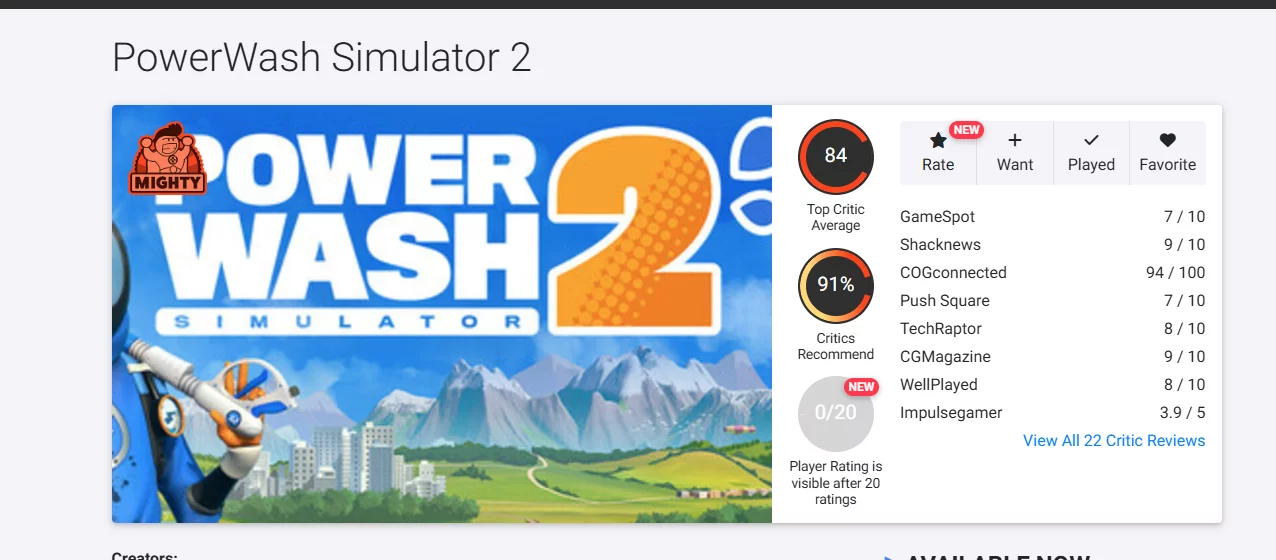Click the Mighty badge icon on banner
Image resolution: width=1276 pixels, height=560 pixels.
[167, 158]
